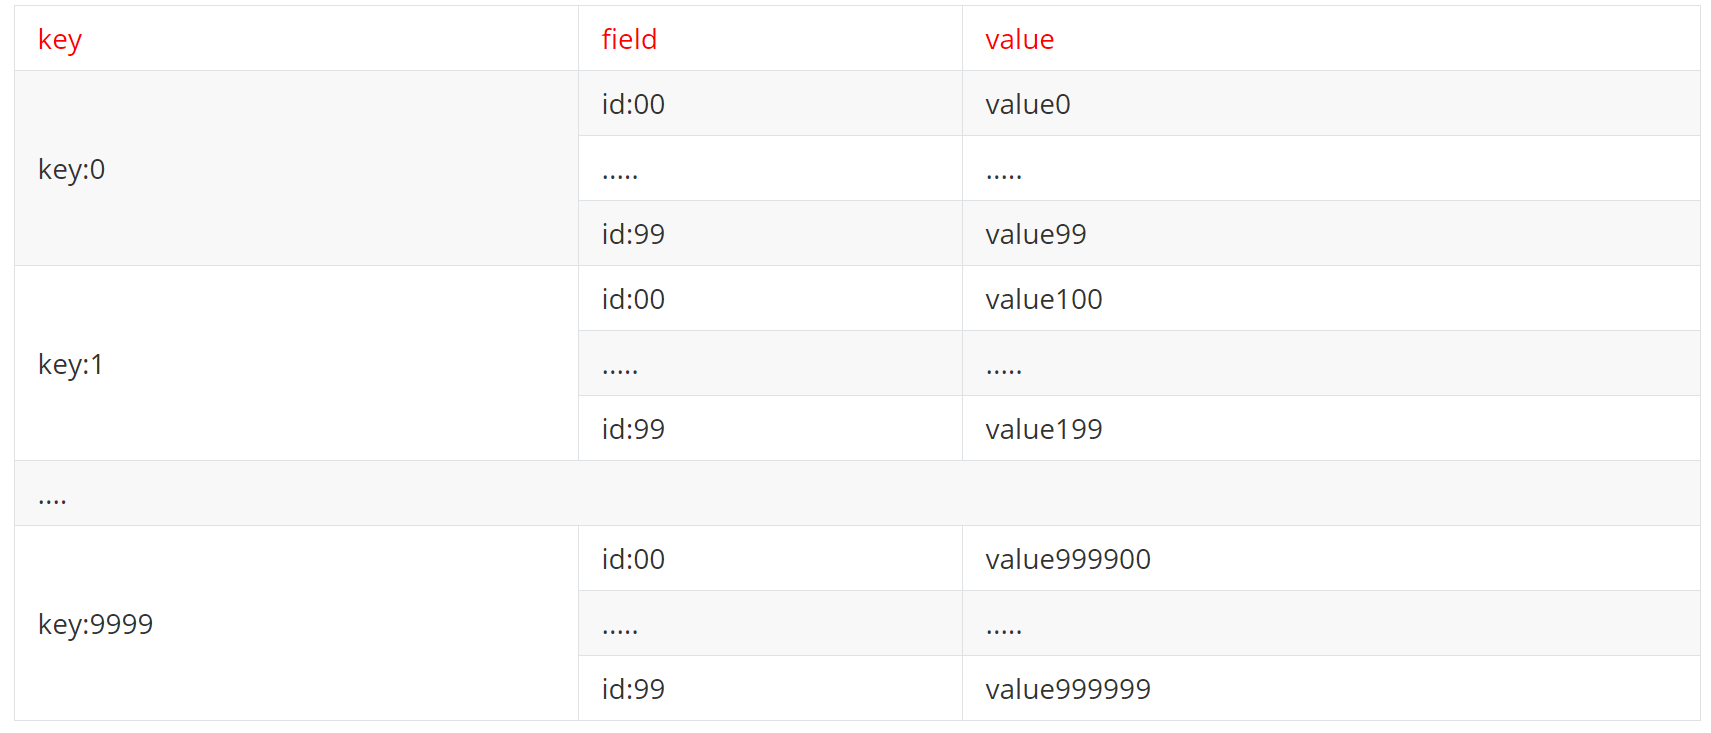
Task: Click the red "value" column header
Action: point(1019,40)
